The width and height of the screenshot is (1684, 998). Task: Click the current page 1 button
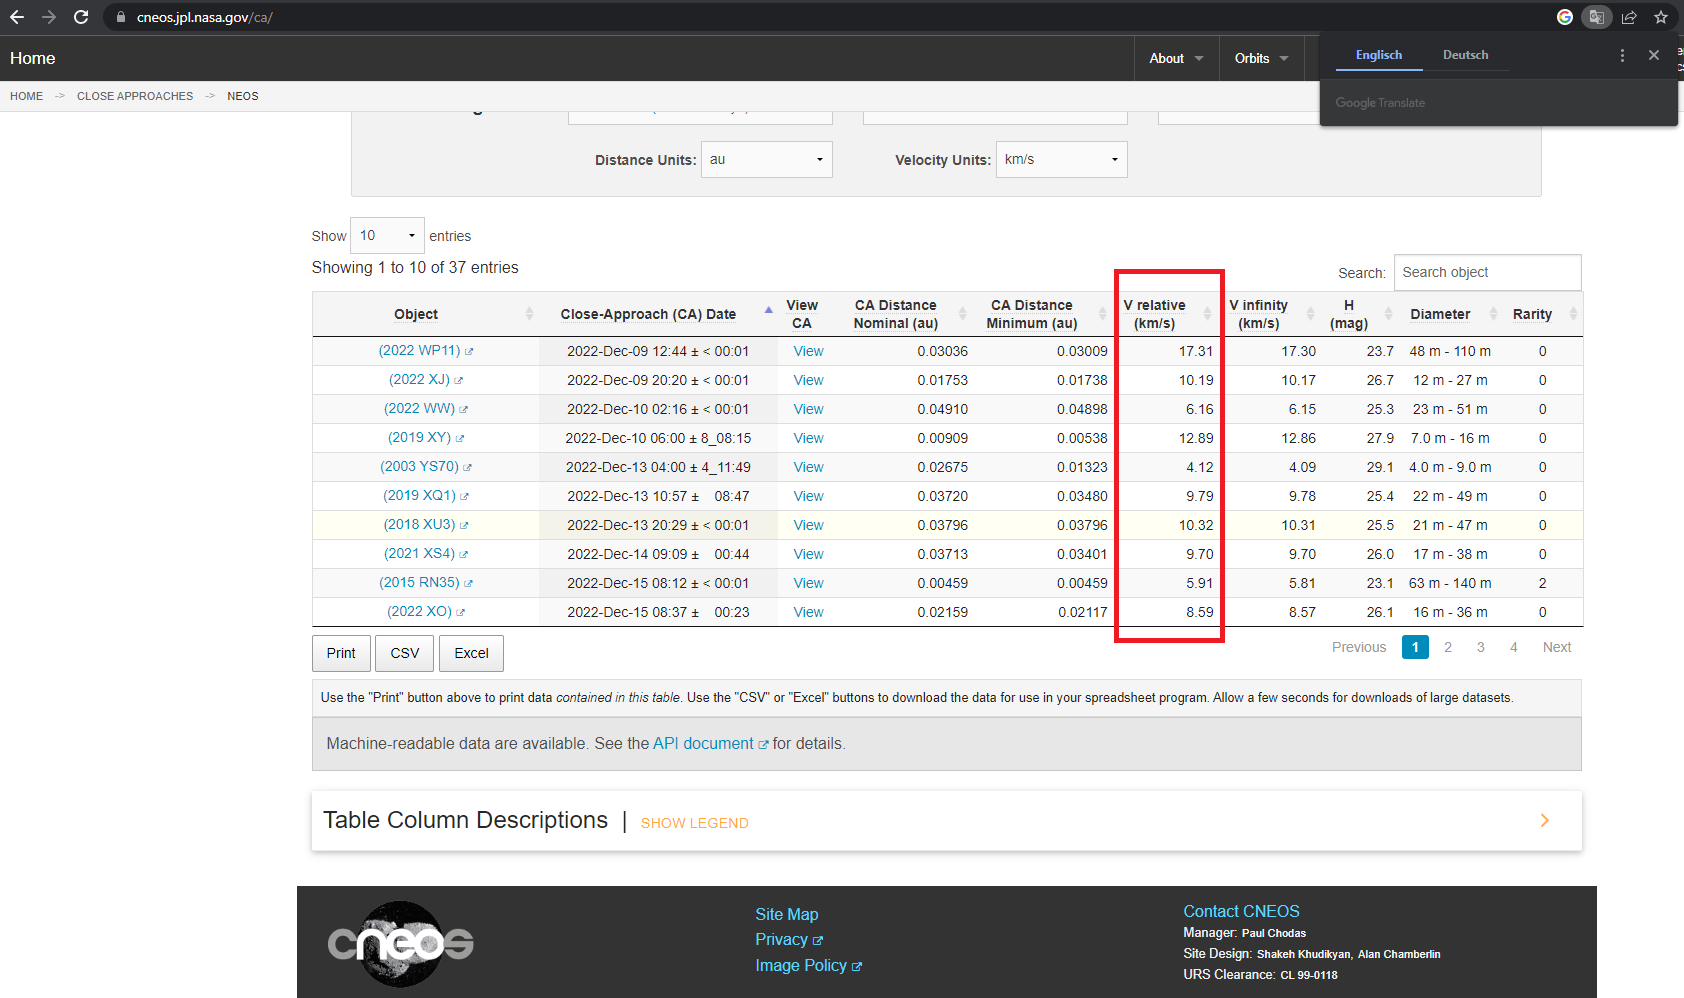tap(1415, 648)
